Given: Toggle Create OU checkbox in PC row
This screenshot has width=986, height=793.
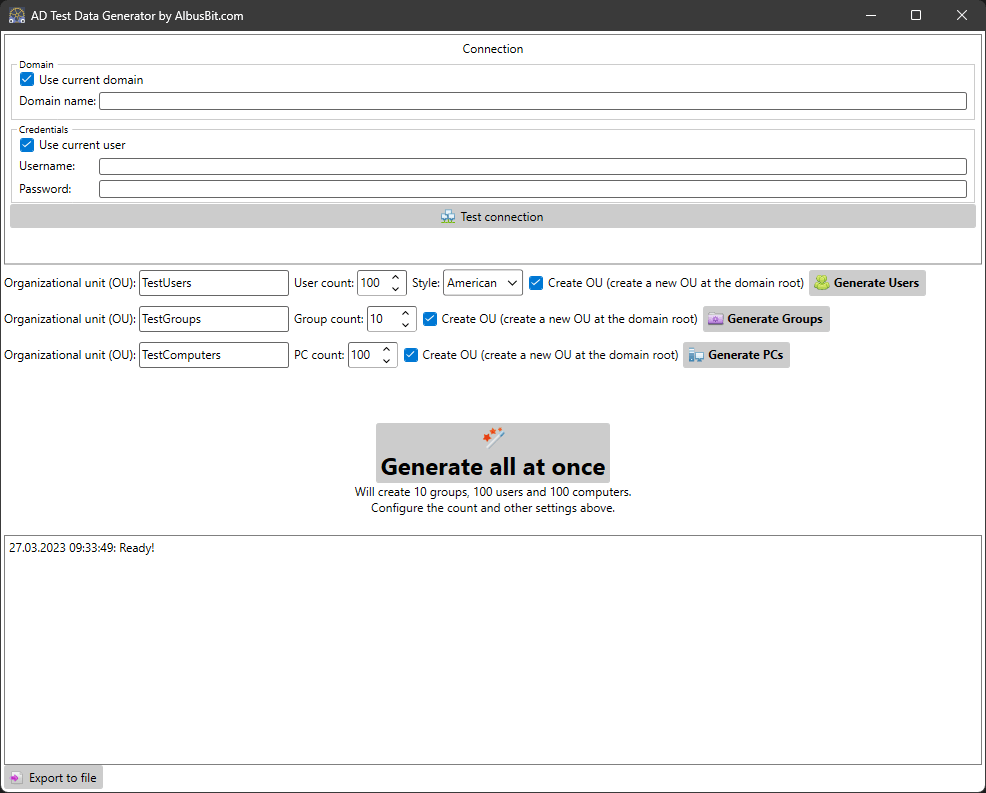Looking at the screenshot, I should click(411, 355).
